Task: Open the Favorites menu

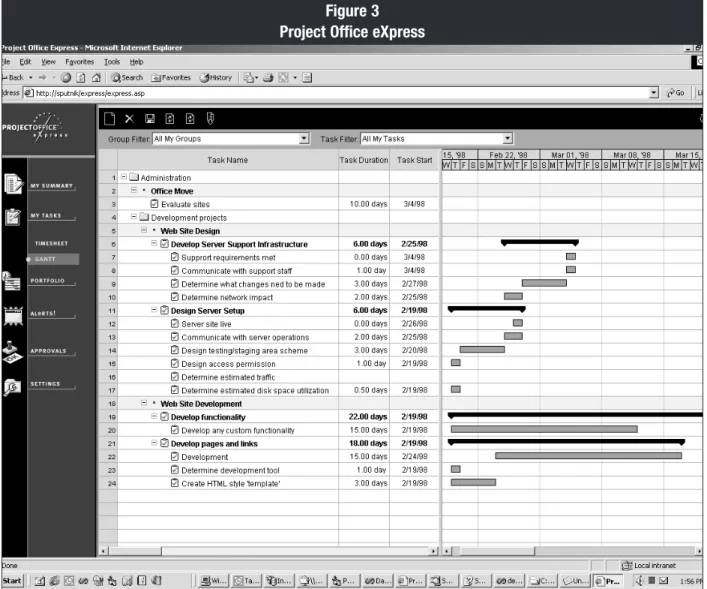Action: (80, 62)
